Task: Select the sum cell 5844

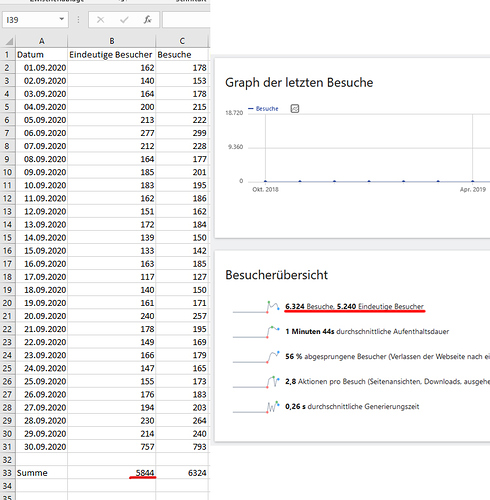Action: (x=112, y=473)
